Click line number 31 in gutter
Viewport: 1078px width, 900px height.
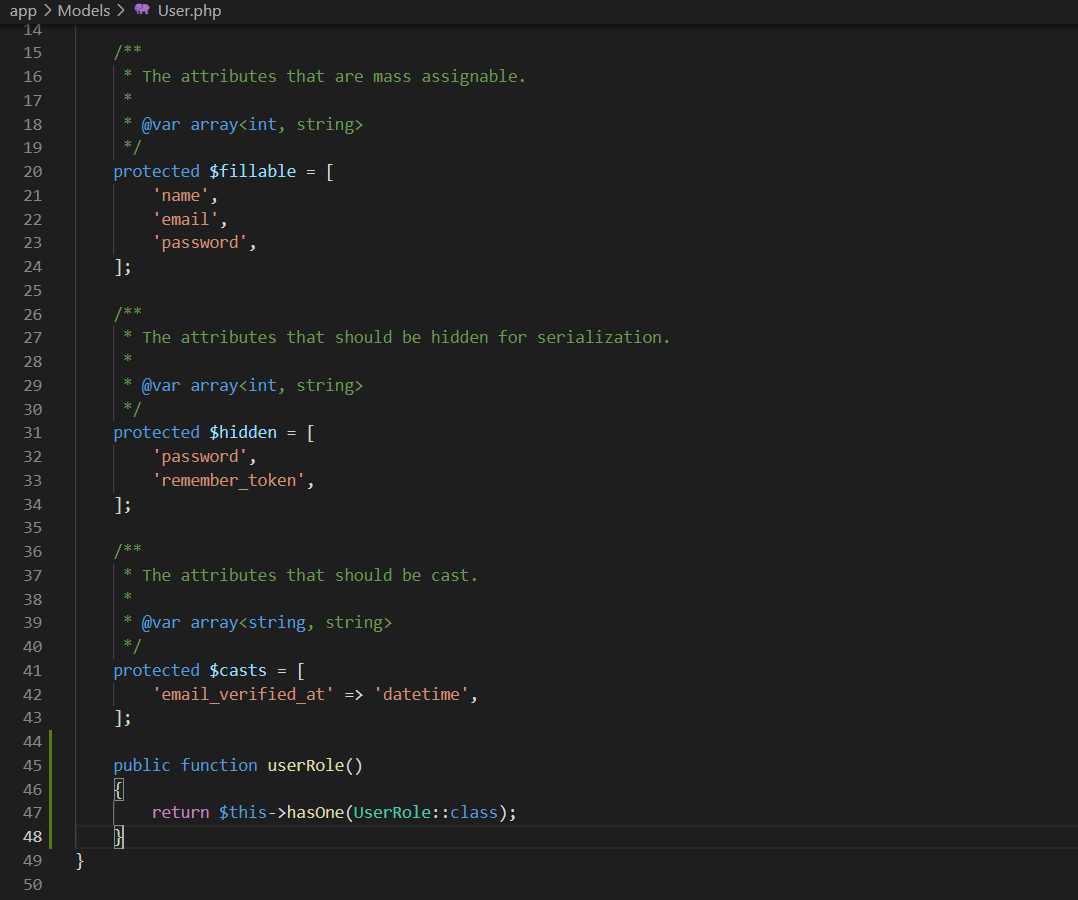point(32,432)
